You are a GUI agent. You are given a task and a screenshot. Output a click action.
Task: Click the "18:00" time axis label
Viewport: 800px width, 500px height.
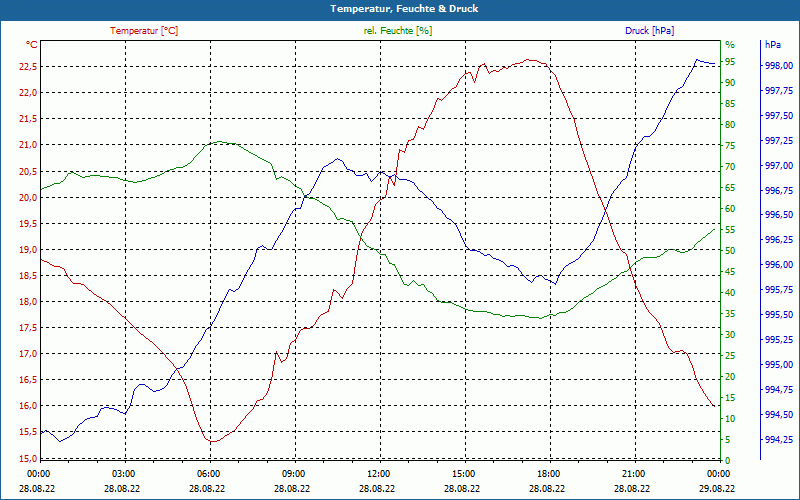tap(547, 474)
